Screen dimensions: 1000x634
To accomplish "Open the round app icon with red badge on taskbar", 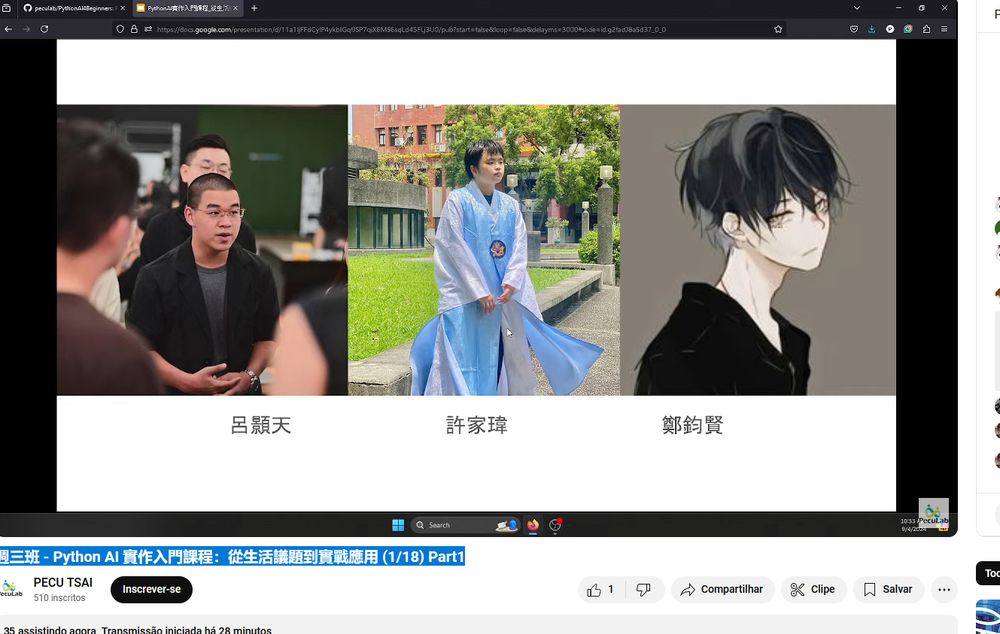I will tap(555, 525).
